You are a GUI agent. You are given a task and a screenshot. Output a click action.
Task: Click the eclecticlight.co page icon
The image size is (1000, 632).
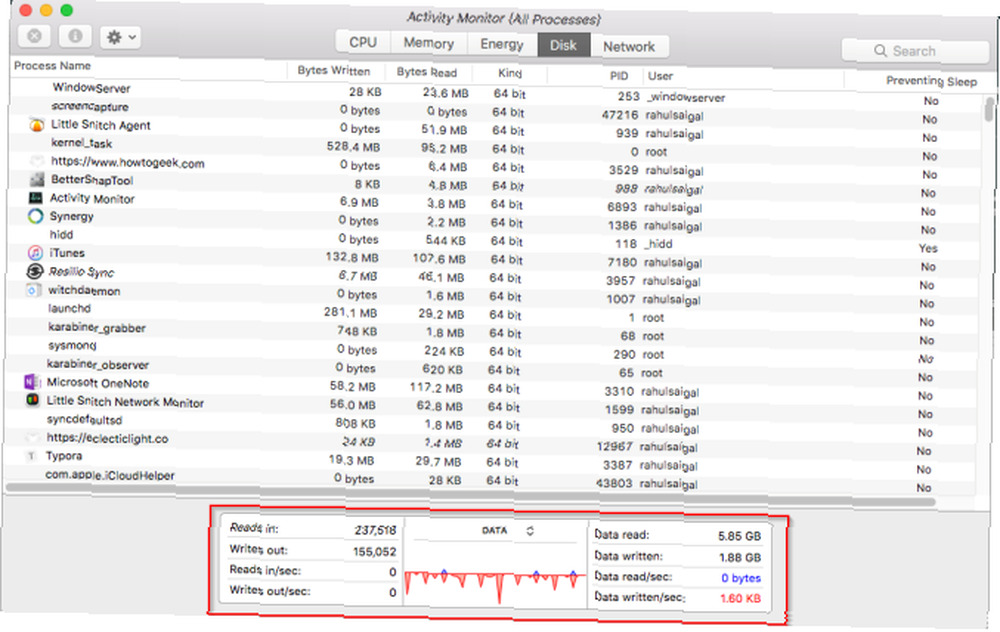tap(31, 437)
